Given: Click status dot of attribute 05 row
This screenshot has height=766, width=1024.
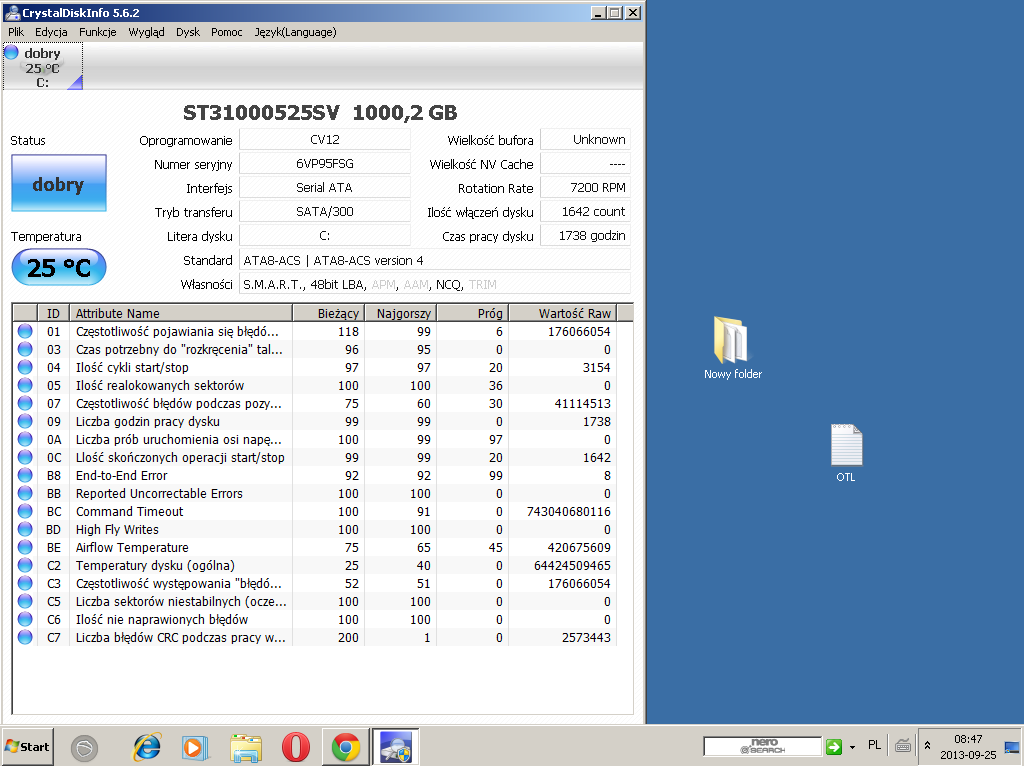Looking at the screenshot, I should [25, 385].
